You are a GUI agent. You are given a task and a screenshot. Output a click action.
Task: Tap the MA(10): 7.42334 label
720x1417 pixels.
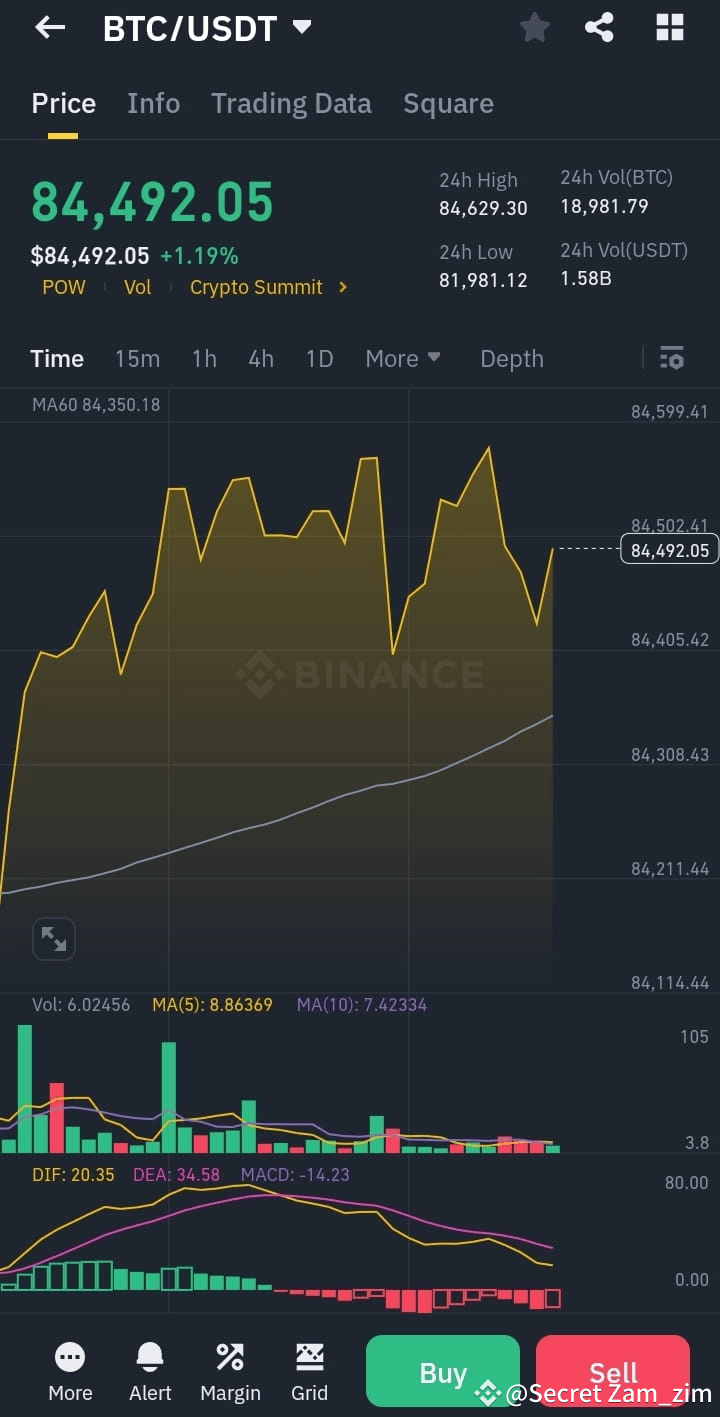click(362, 1005)
